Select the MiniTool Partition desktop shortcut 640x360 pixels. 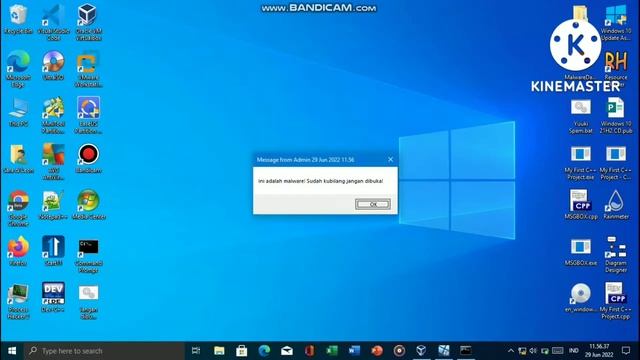(x=53, y=116)
